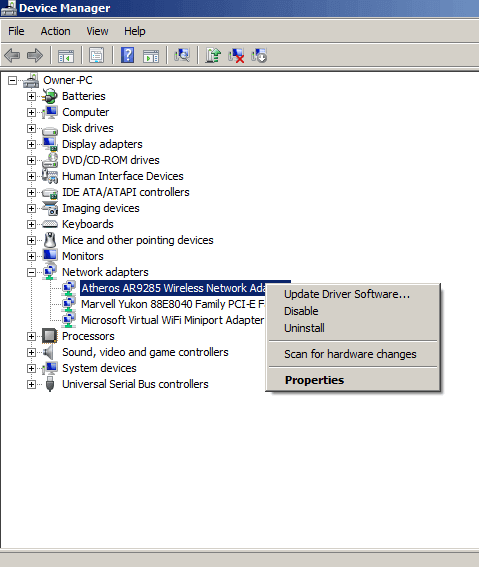Choose Properties in the context menu
This screenshot has height=567, width=479.
pos(314,380)
